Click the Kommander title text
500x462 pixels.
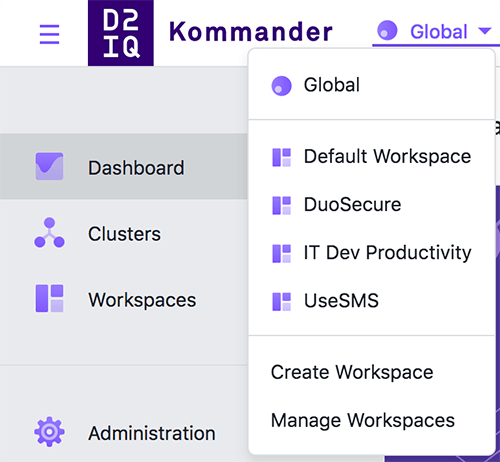tap(251, 32)
